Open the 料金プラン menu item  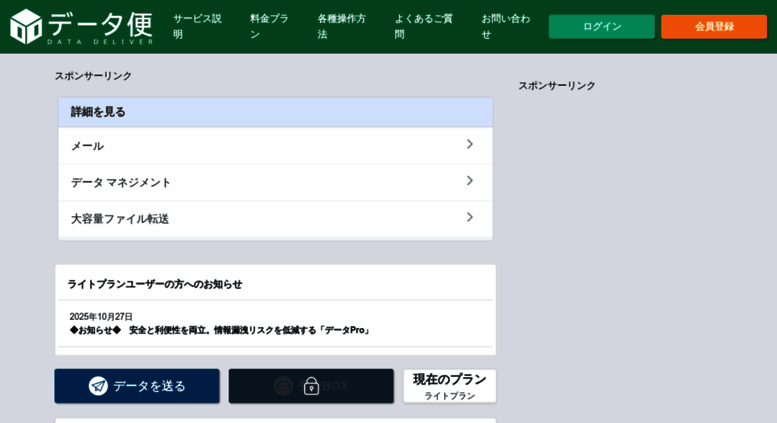click(269, 26)
